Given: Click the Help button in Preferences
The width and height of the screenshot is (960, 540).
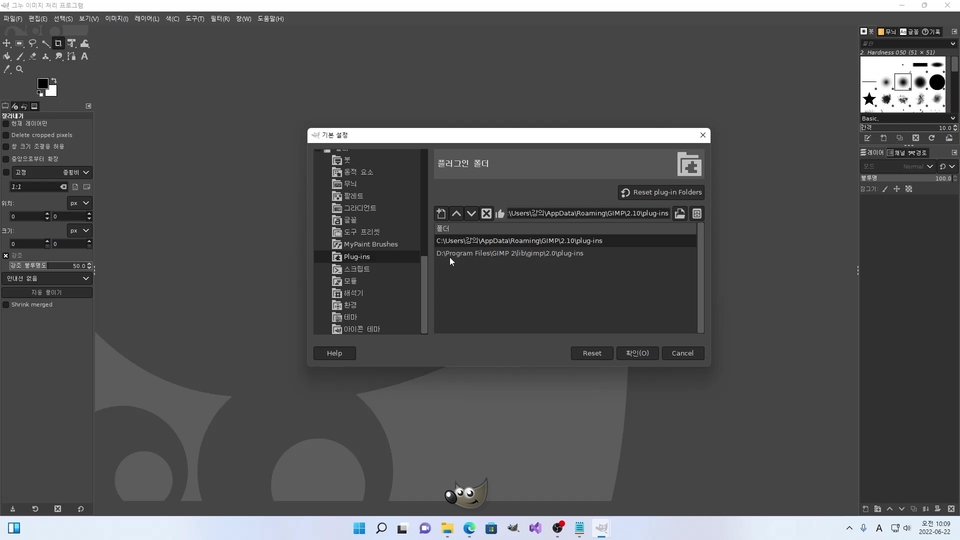Looking at the screenshot, I should pyautogui.click(x=334, y=353).
